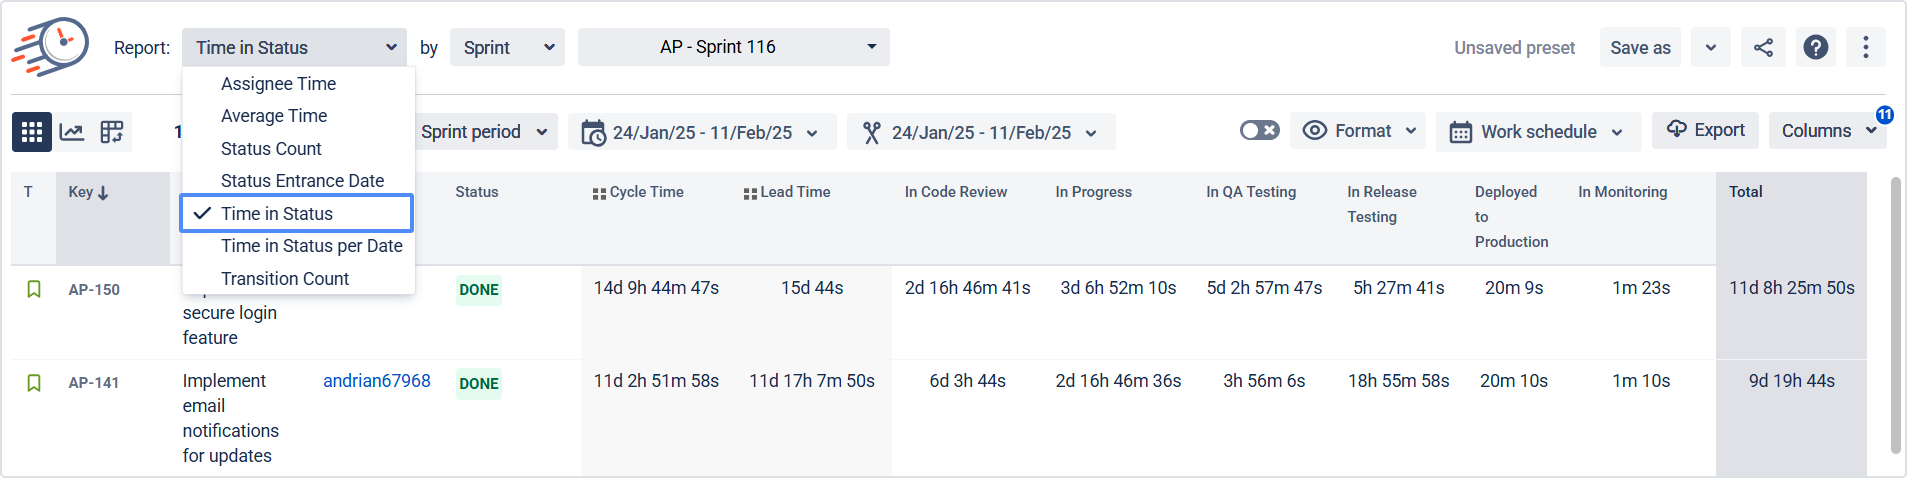Open the Format visibility options
This screenshot has width=1907, height=478.
[1358, 131]
